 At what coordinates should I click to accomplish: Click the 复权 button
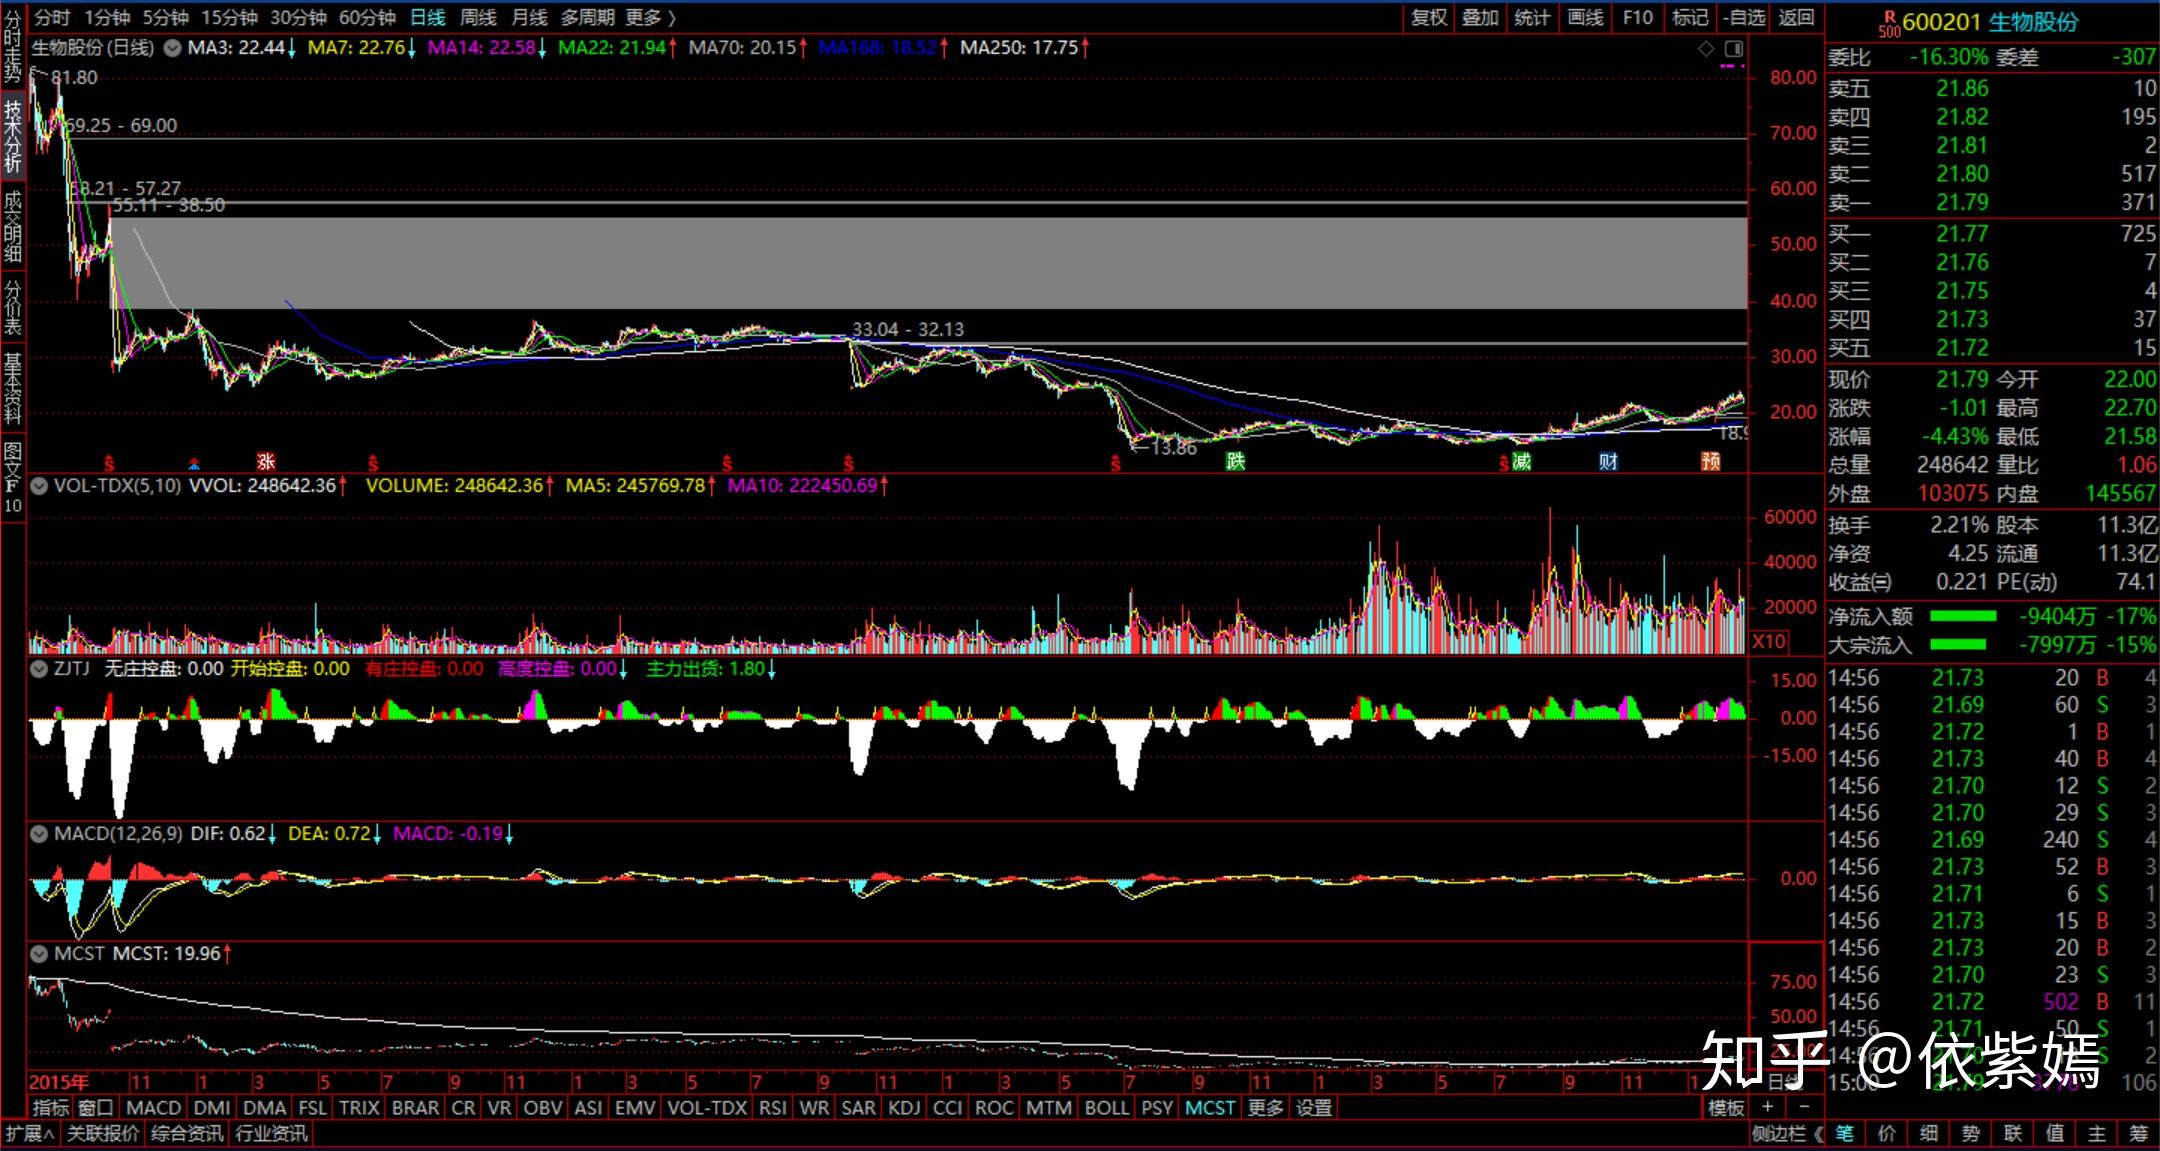click(1429, 18)
